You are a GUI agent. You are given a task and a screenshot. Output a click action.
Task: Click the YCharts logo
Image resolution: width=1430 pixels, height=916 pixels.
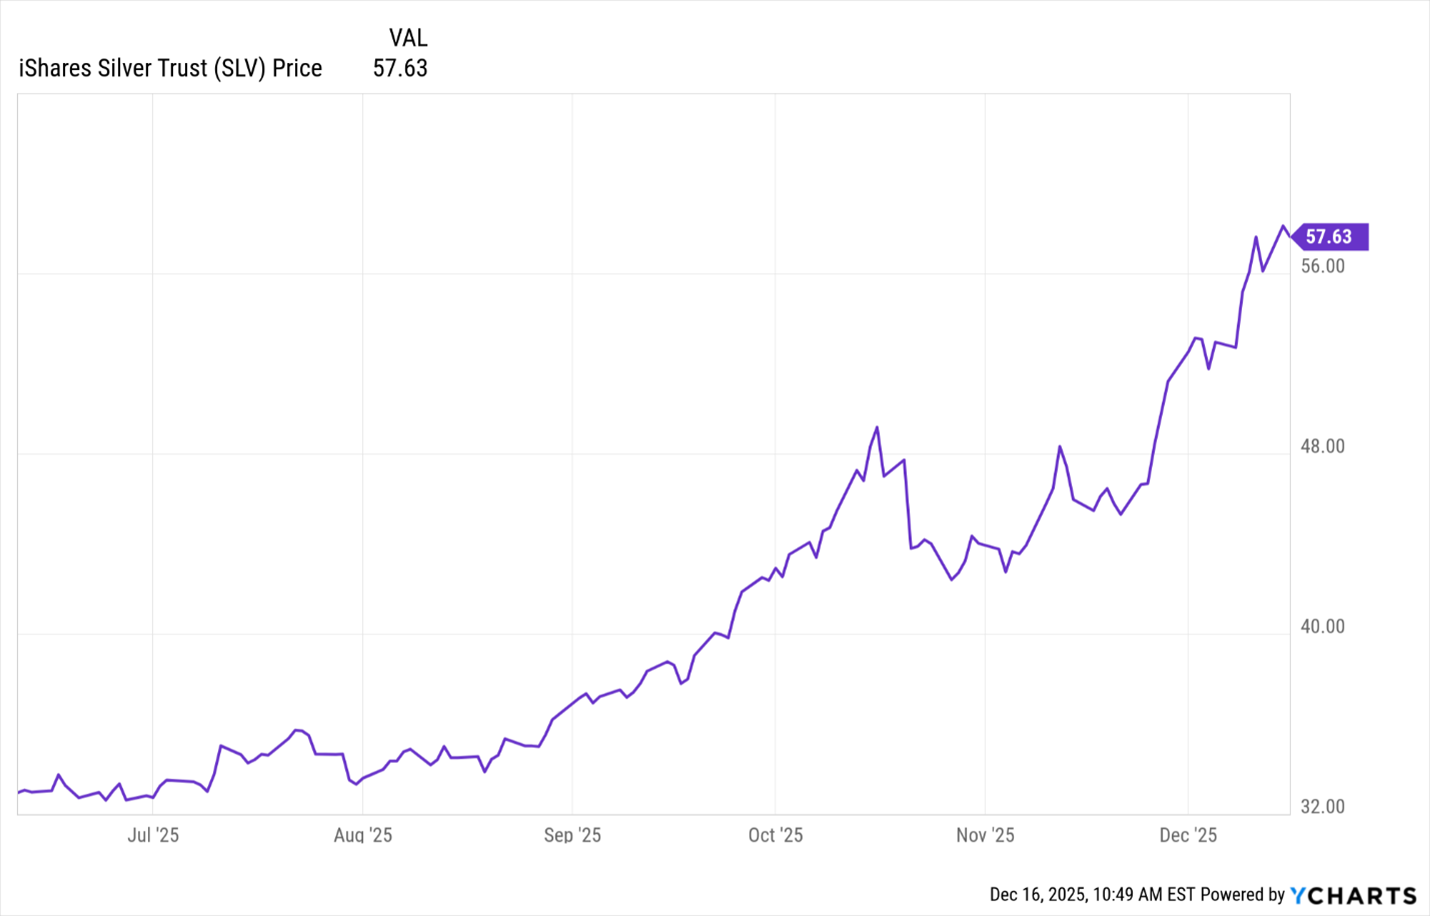point(1353,895)
